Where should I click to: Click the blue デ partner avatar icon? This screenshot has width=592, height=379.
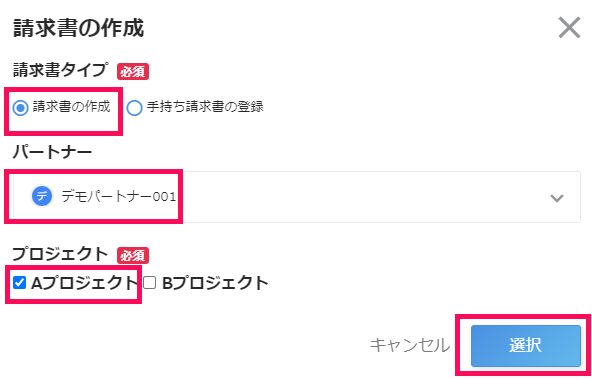tap(42, 197)
